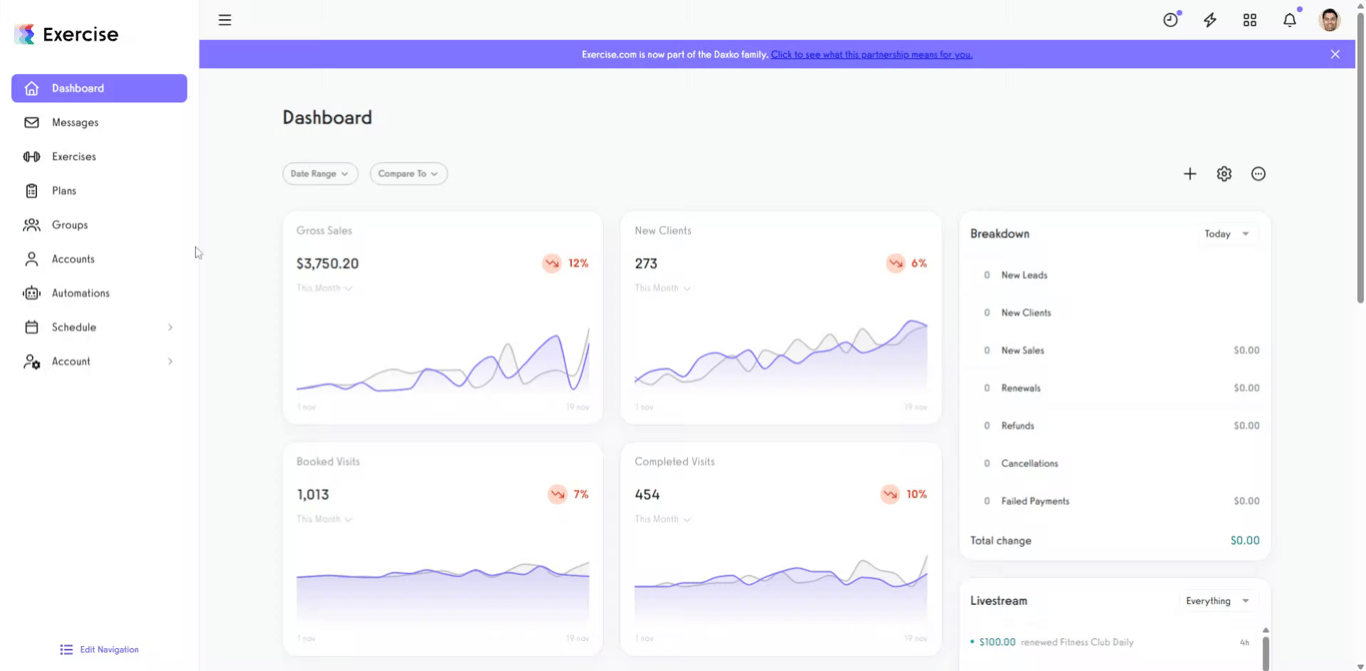This screenshot has height=671, width=1366.
Task: Click the lightning bolt quick actions icon
Action: coord(1210,20)
